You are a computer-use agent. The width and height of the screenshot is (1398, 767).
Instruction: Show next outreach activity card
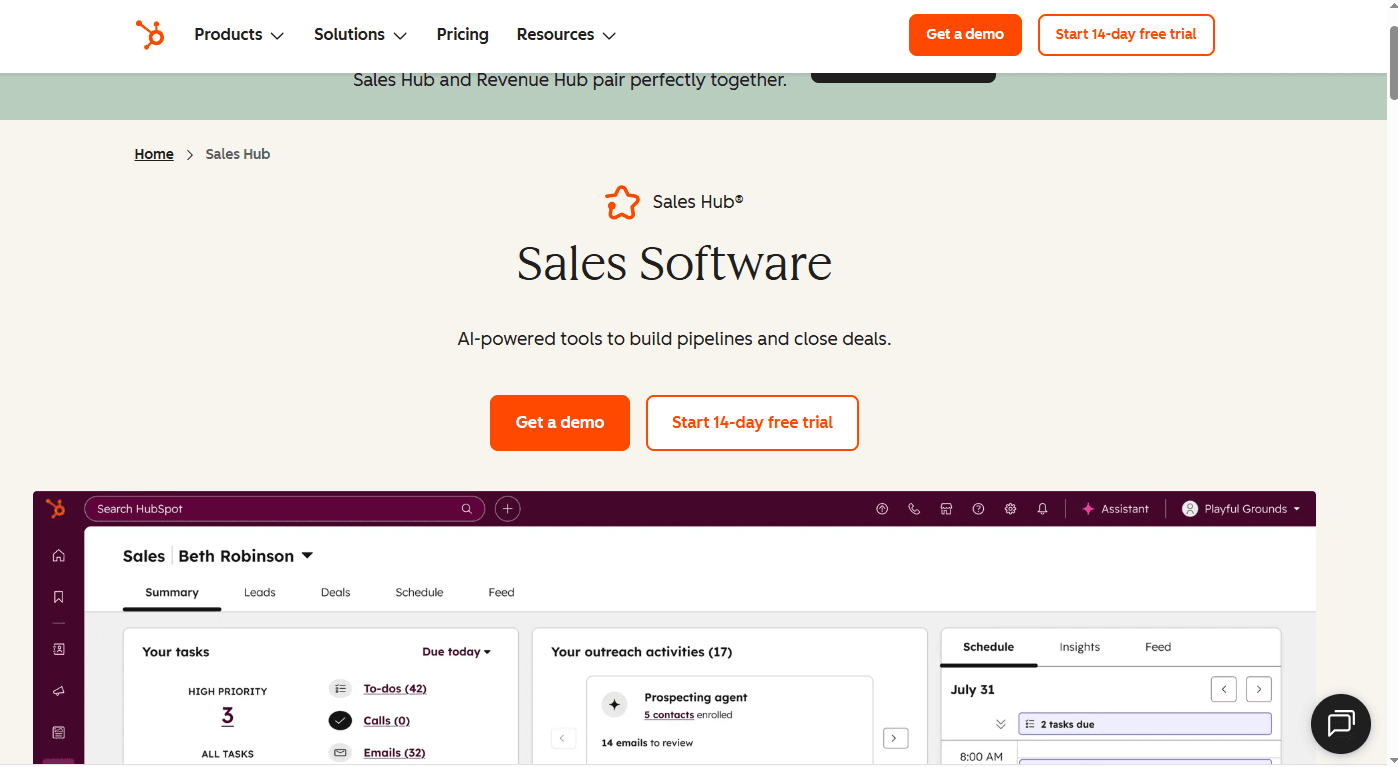coord(896,738)
